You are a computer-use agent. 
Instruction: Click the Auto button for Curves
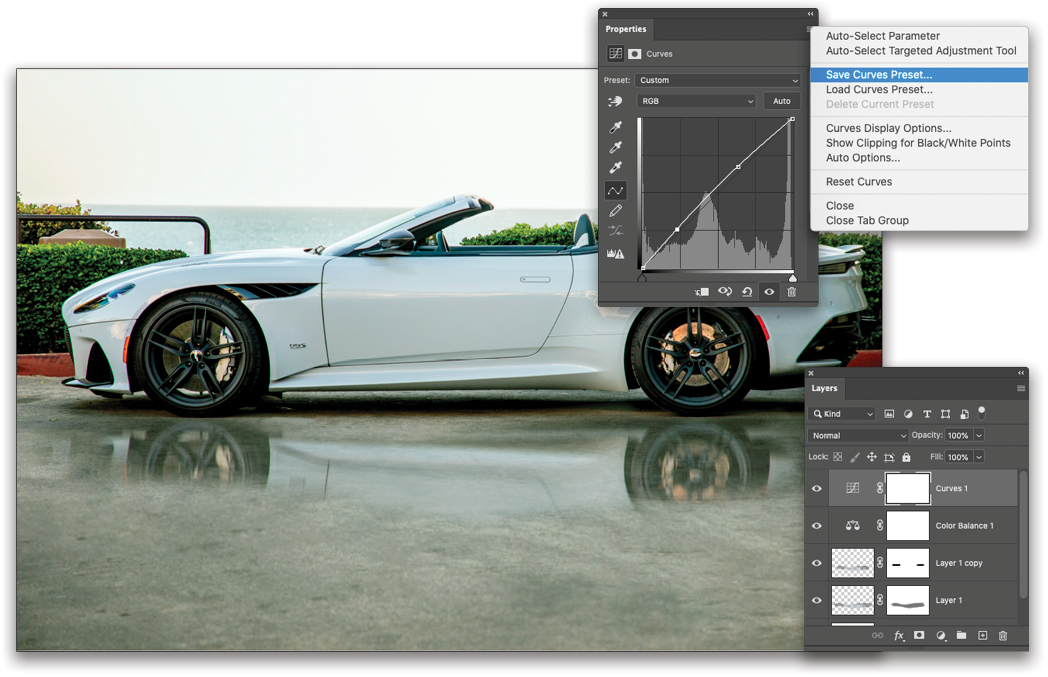pyautogui.click(x=782, y=101)
